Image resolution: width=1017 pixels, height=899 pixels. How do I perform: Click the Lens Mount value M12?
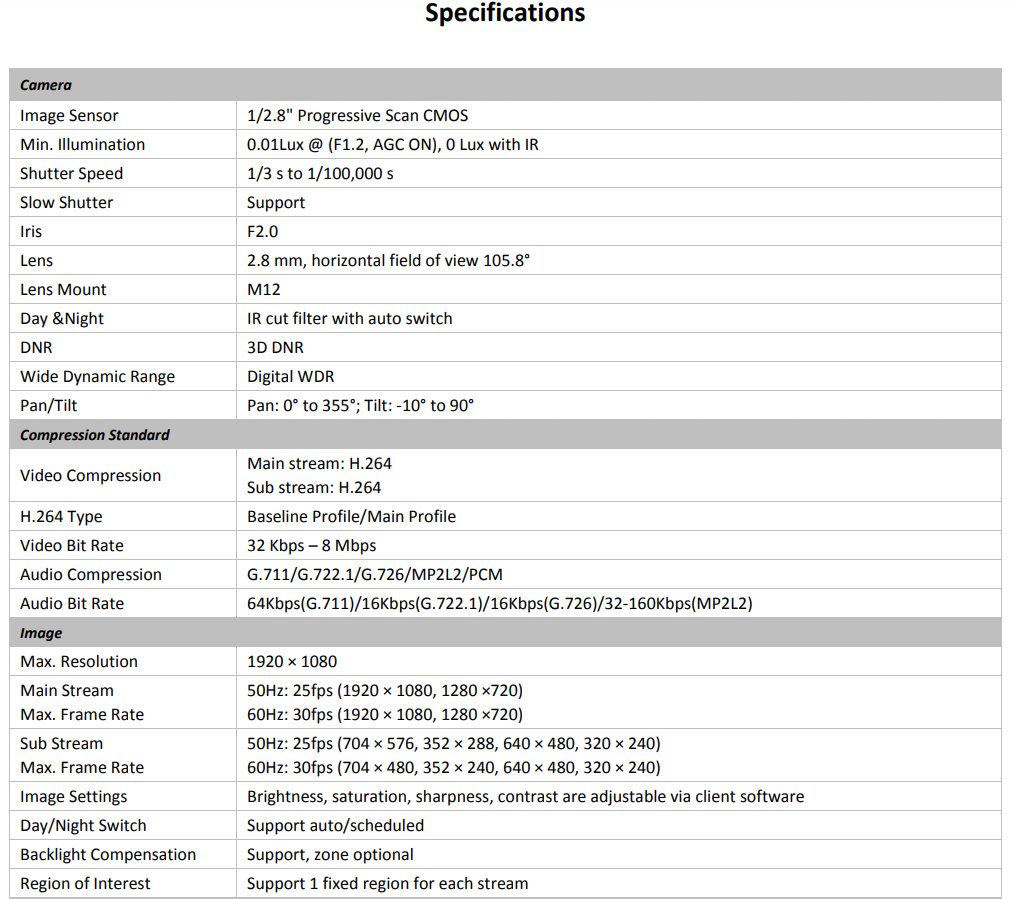click(264, 290)
